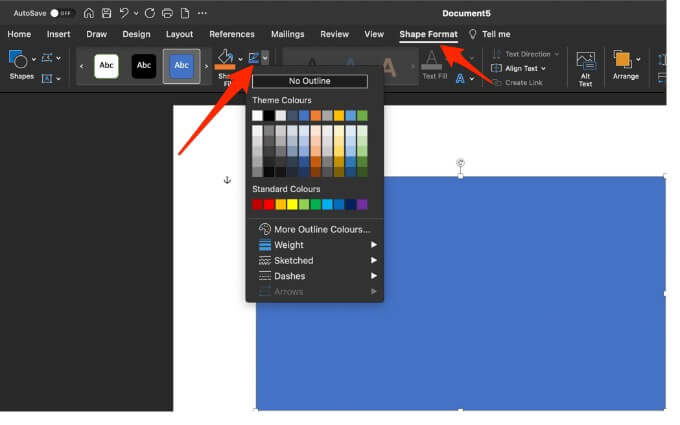This screenshot has width=680, height=425.
Task: Switch to the Mailings tab
Action: pos(288,34)
